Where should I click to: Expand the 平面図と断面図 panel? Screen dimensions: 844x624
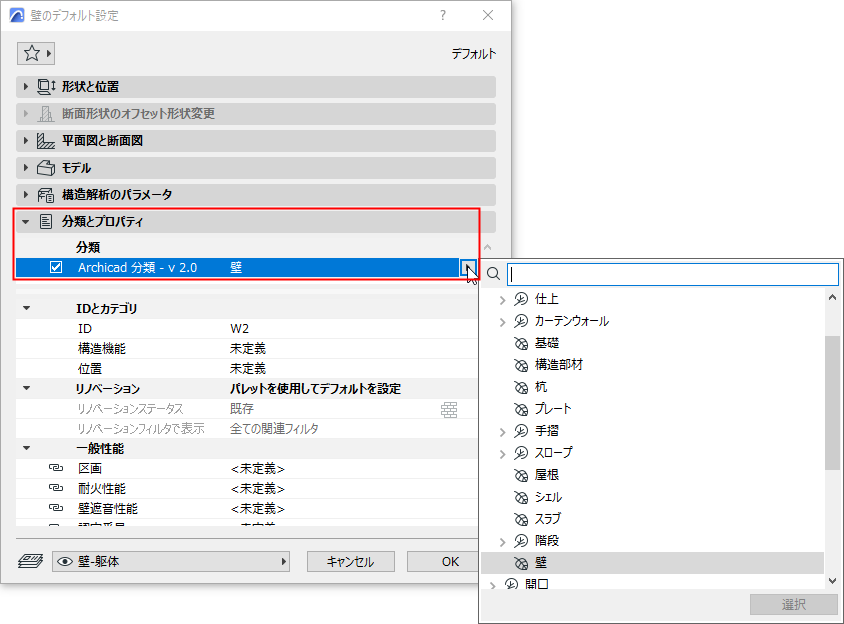point(25,141)
